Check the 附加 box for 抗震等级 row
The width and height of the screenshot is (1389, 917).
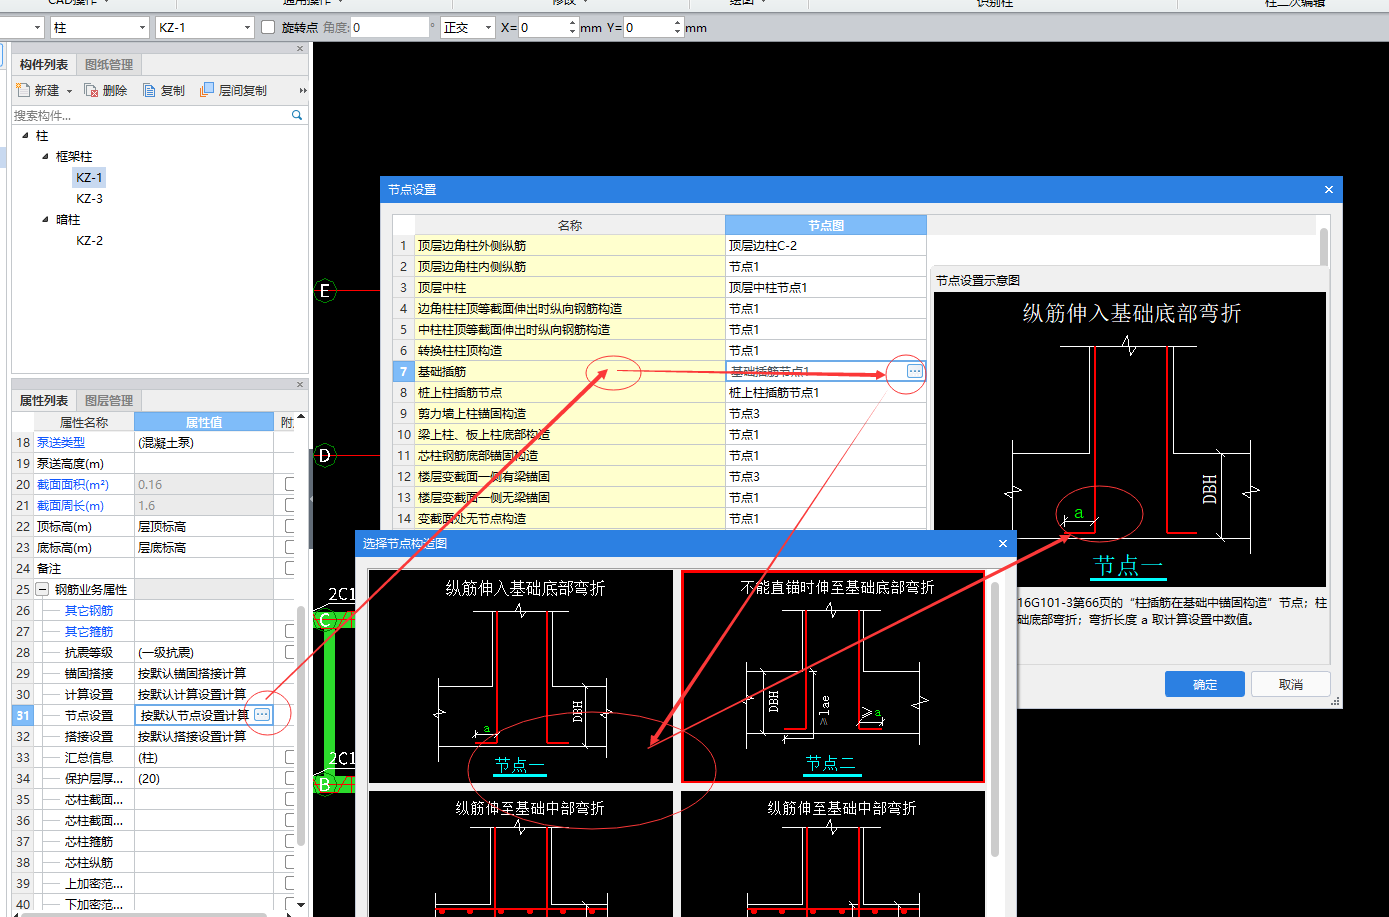click(290, 652)
